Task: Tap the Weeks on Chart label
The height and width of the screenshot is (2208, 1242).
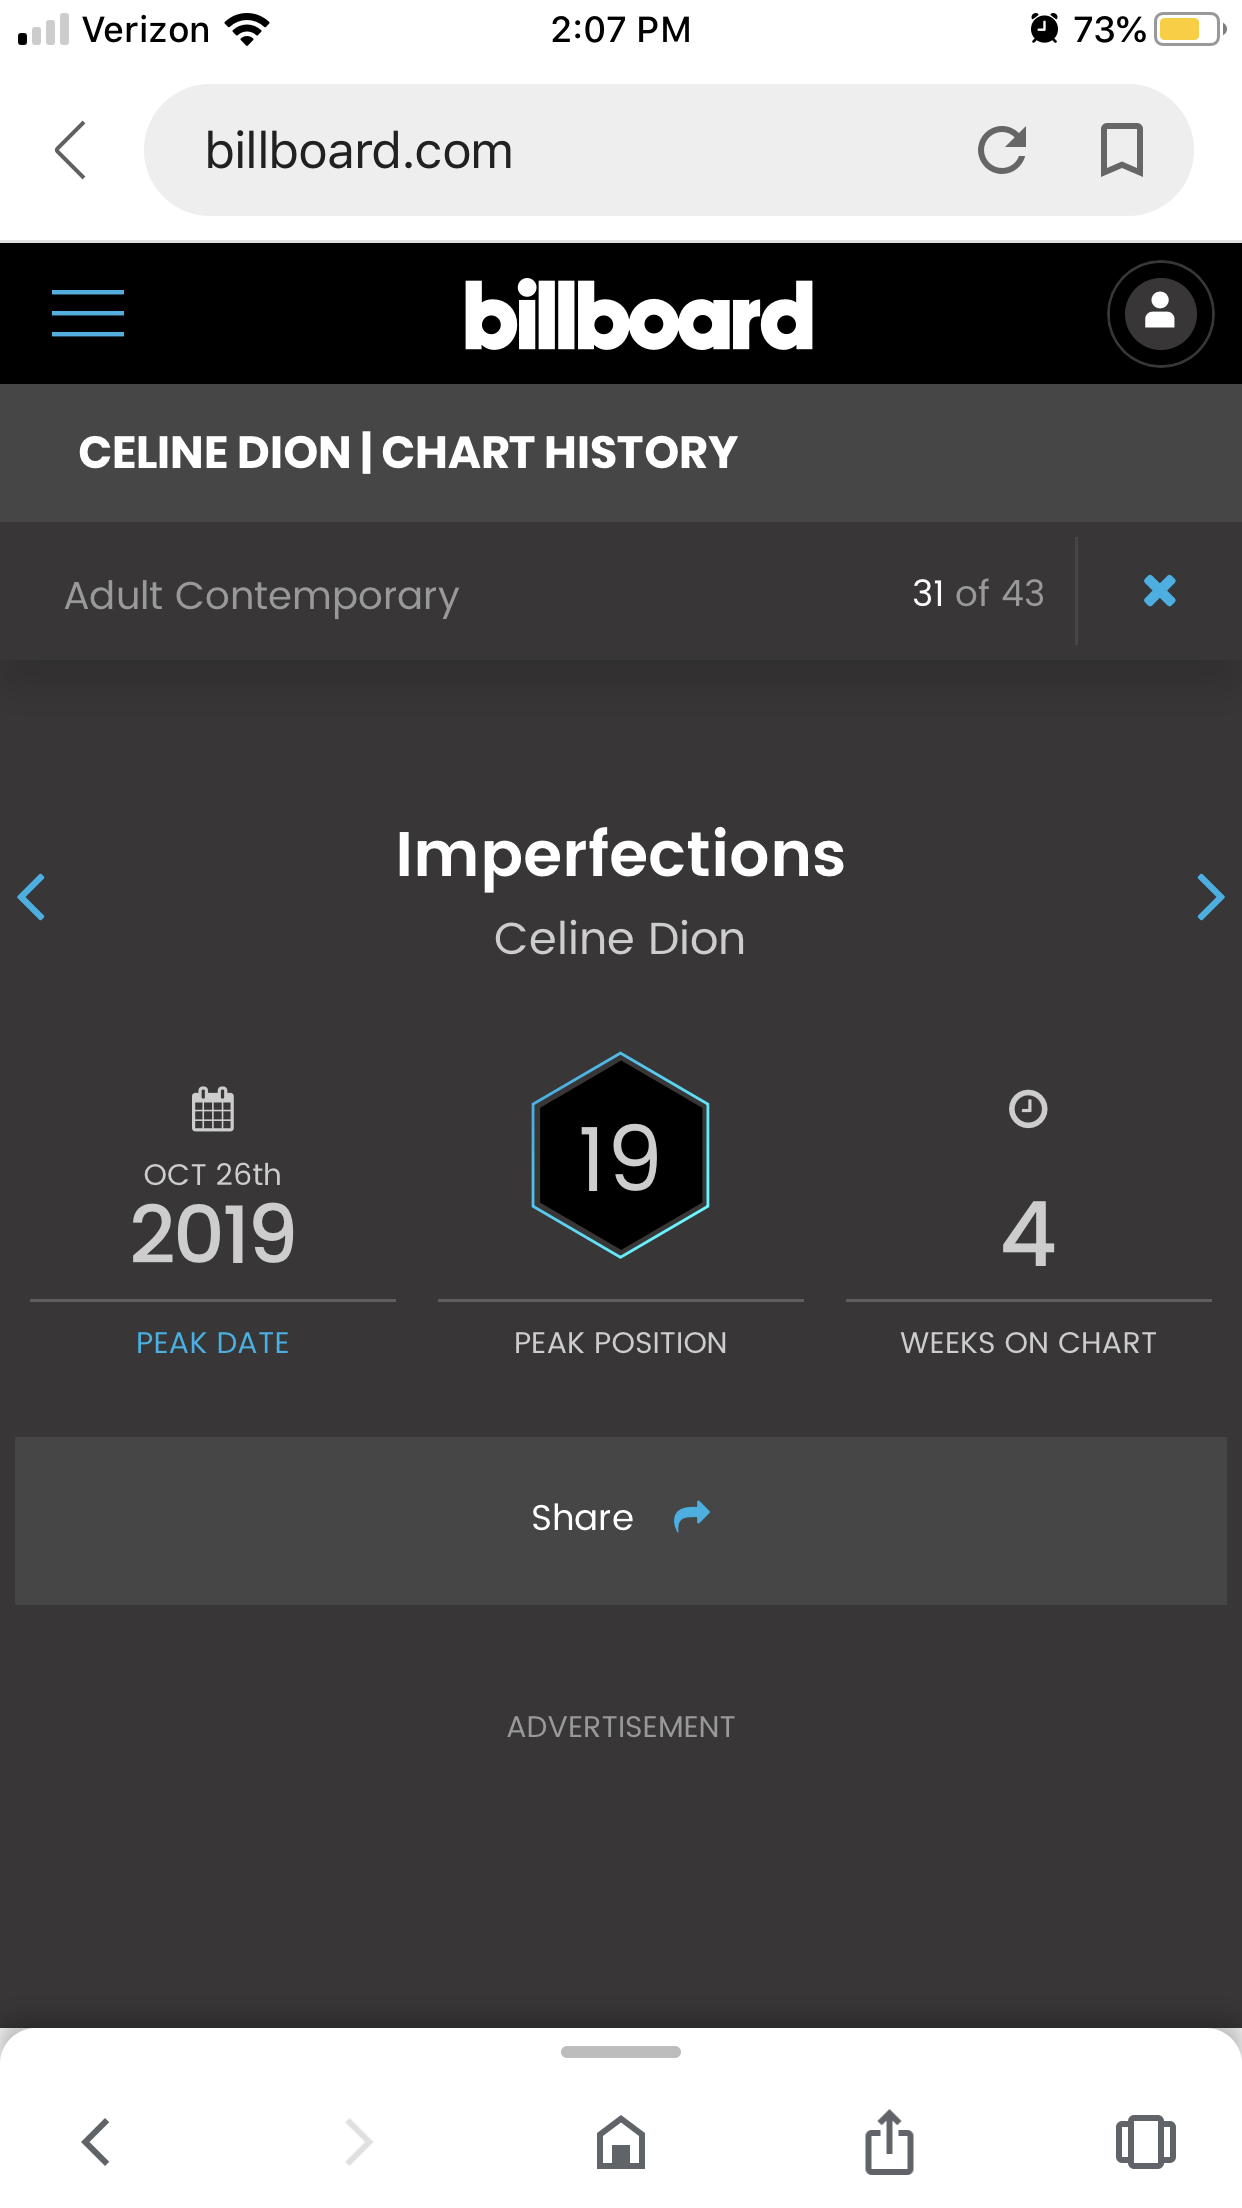Action: coord(1028,1343)
